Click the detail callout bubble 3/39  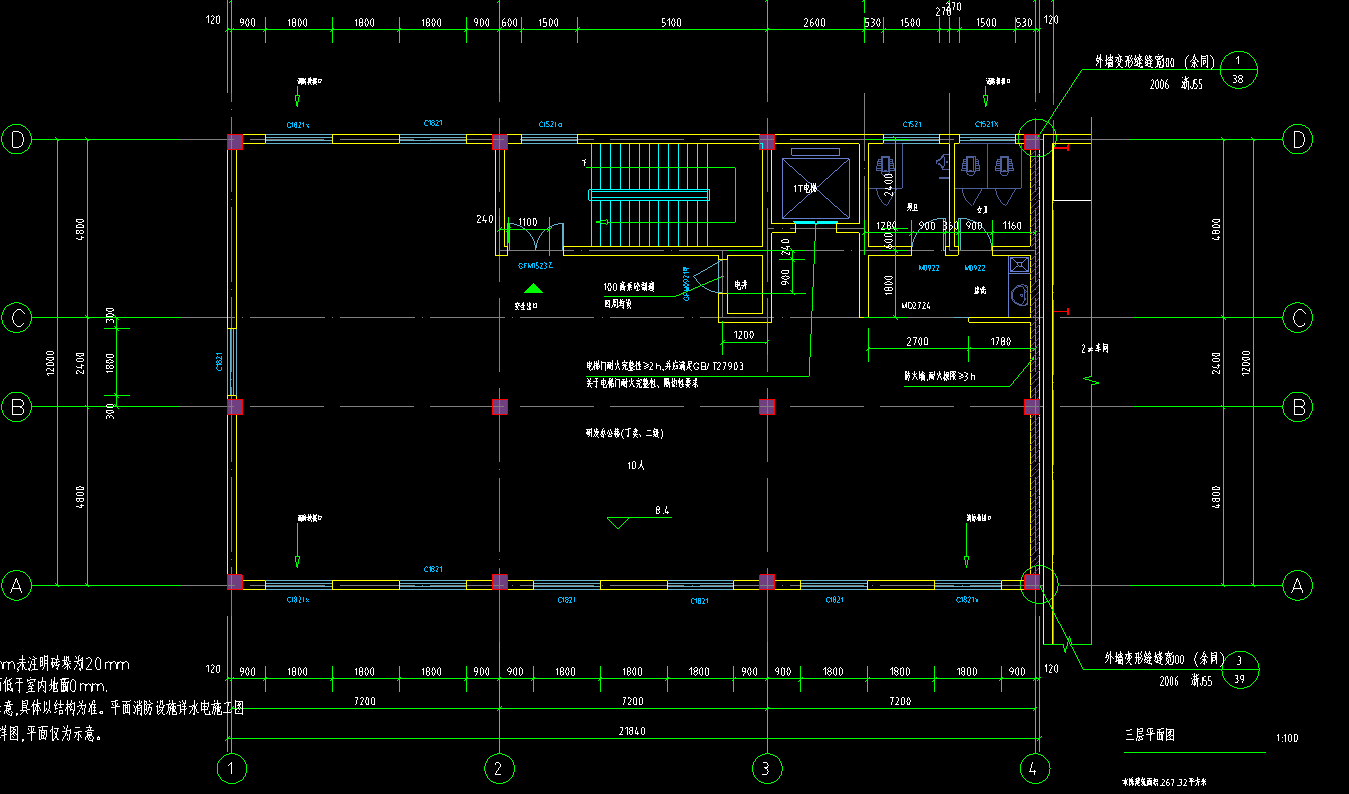tap(1239, 669)
